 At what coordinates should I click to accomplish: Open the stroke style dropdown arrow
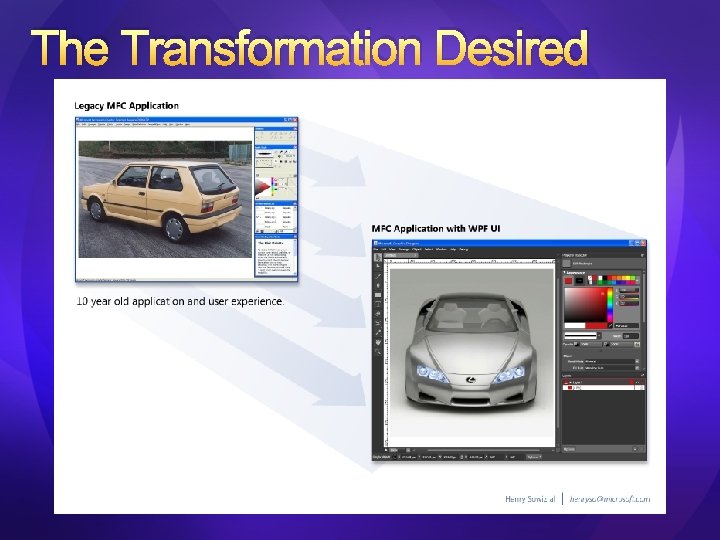coord(598,336)
